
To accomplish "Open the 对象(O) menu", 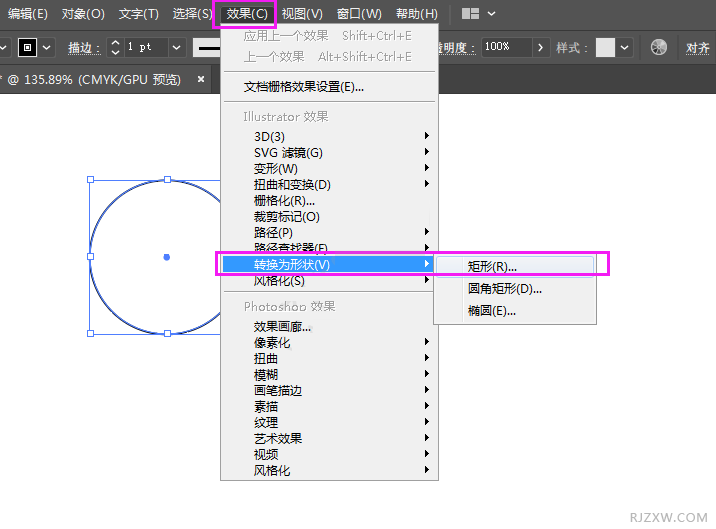I will click(83, 14).
